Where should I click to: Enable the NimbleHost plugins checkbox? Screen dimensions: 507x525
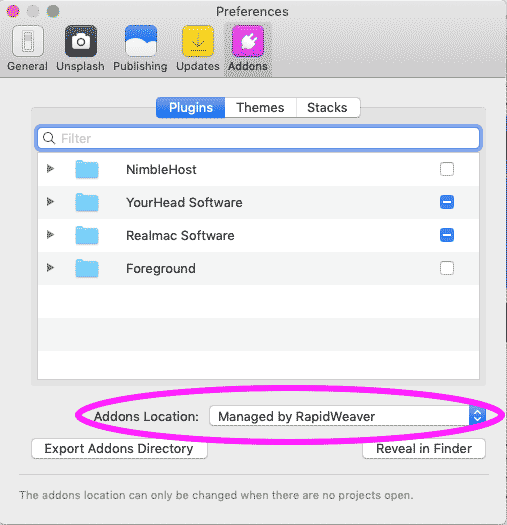point(447,169)
